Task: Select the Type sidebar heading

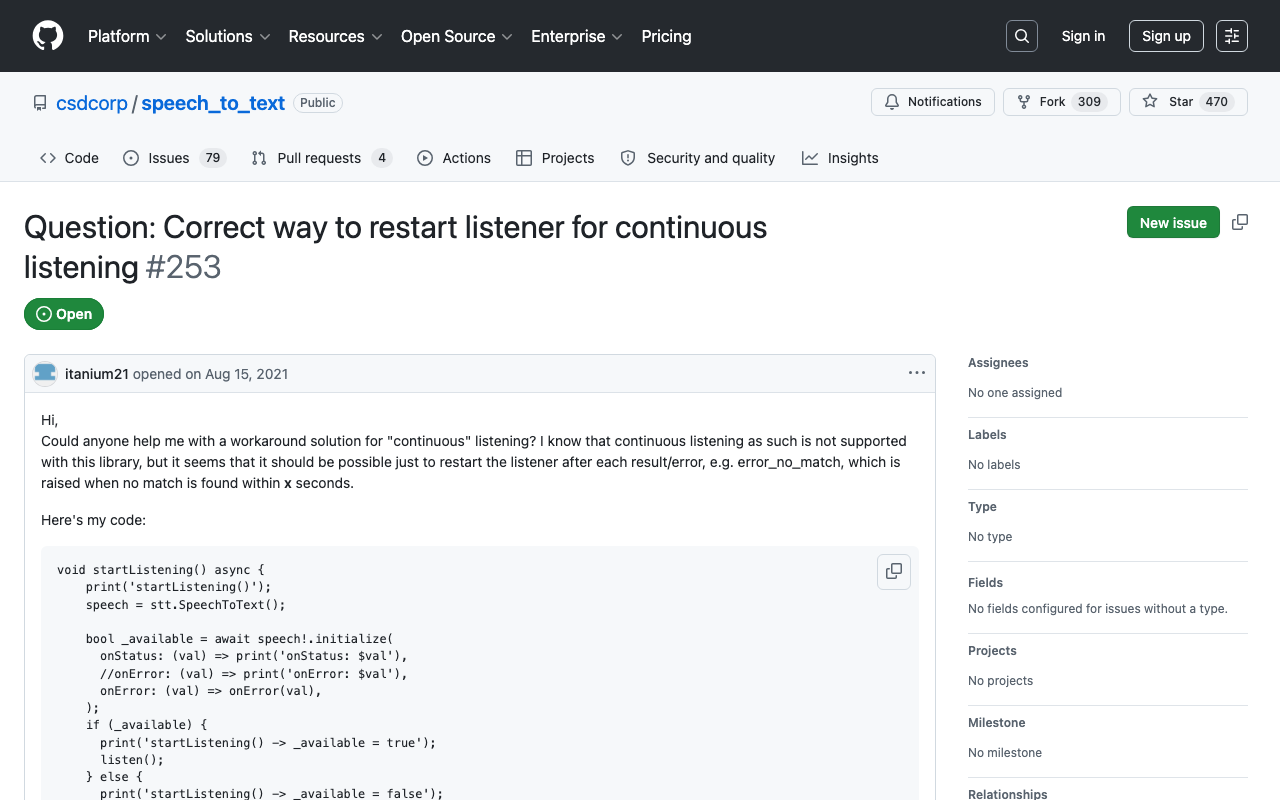Action: coord(983,507)
